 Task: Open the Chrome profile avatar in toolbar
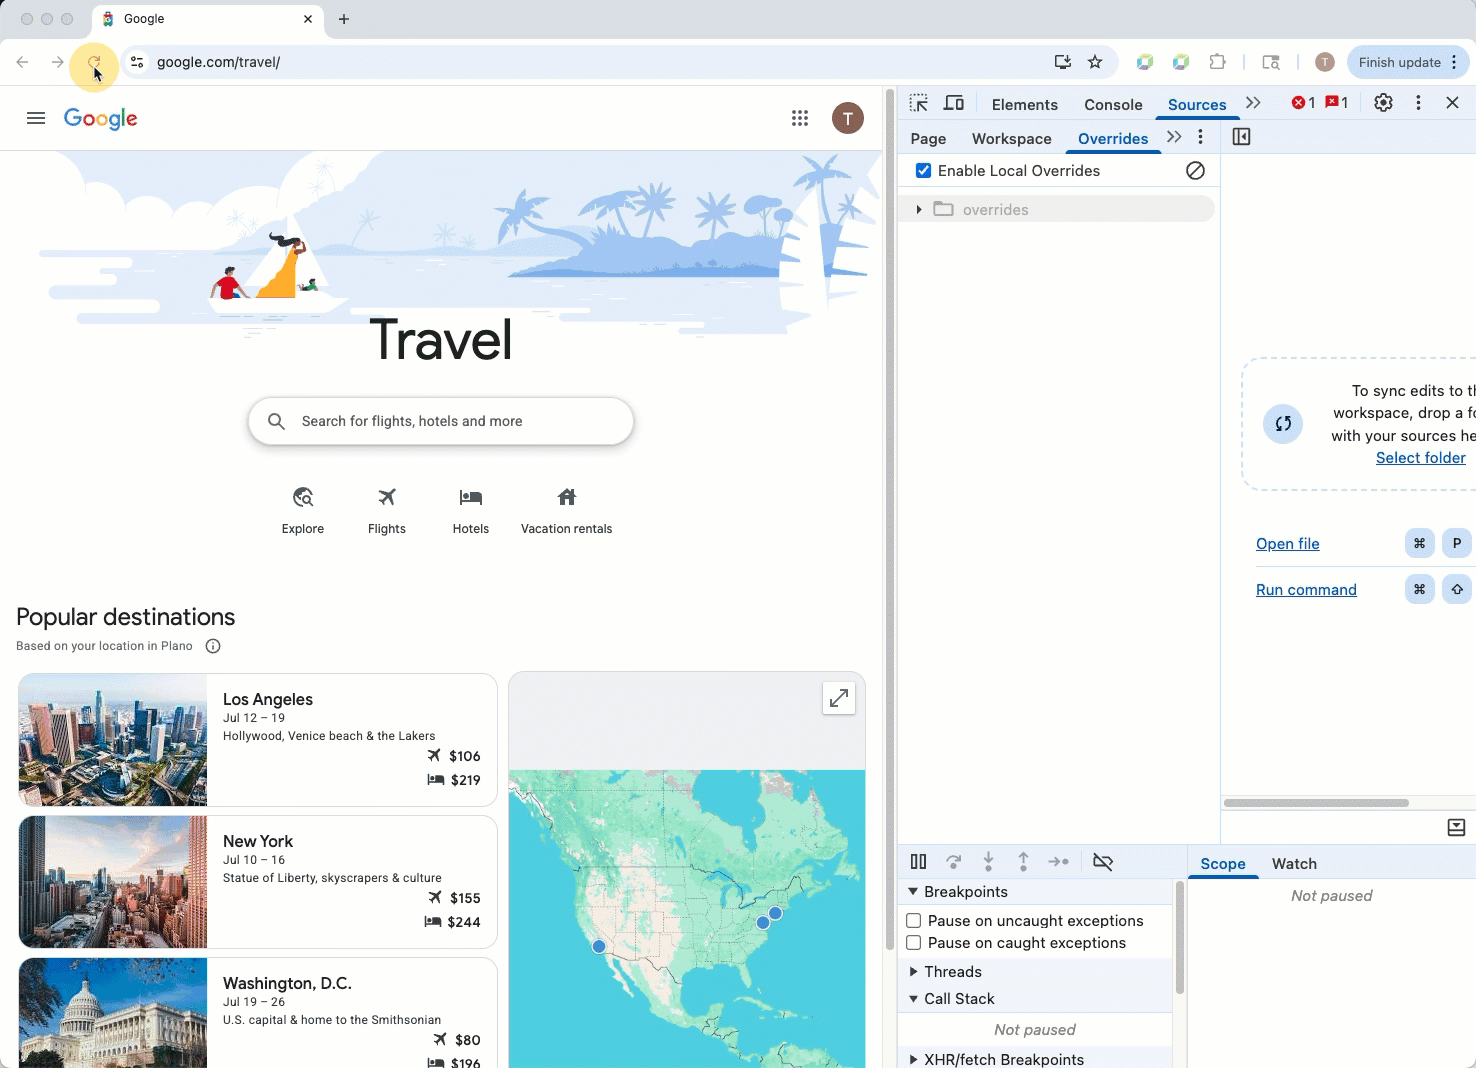(1325, 62)
